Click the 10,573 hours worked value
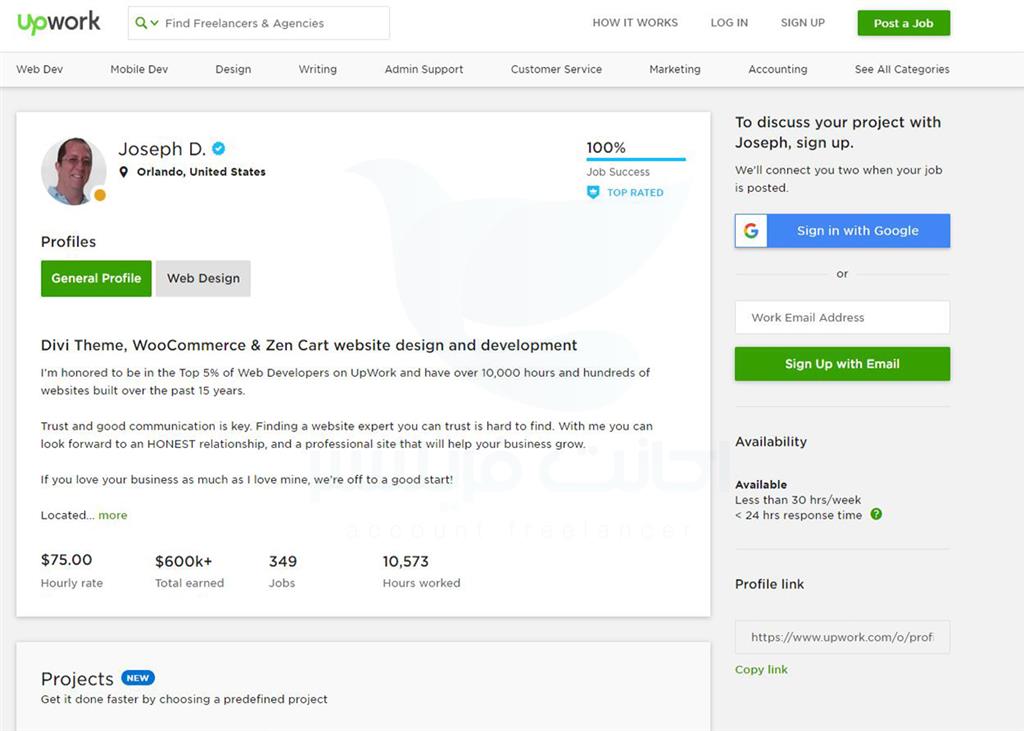This screenshot has width=1024, height=731. click(x=406, y=561)
